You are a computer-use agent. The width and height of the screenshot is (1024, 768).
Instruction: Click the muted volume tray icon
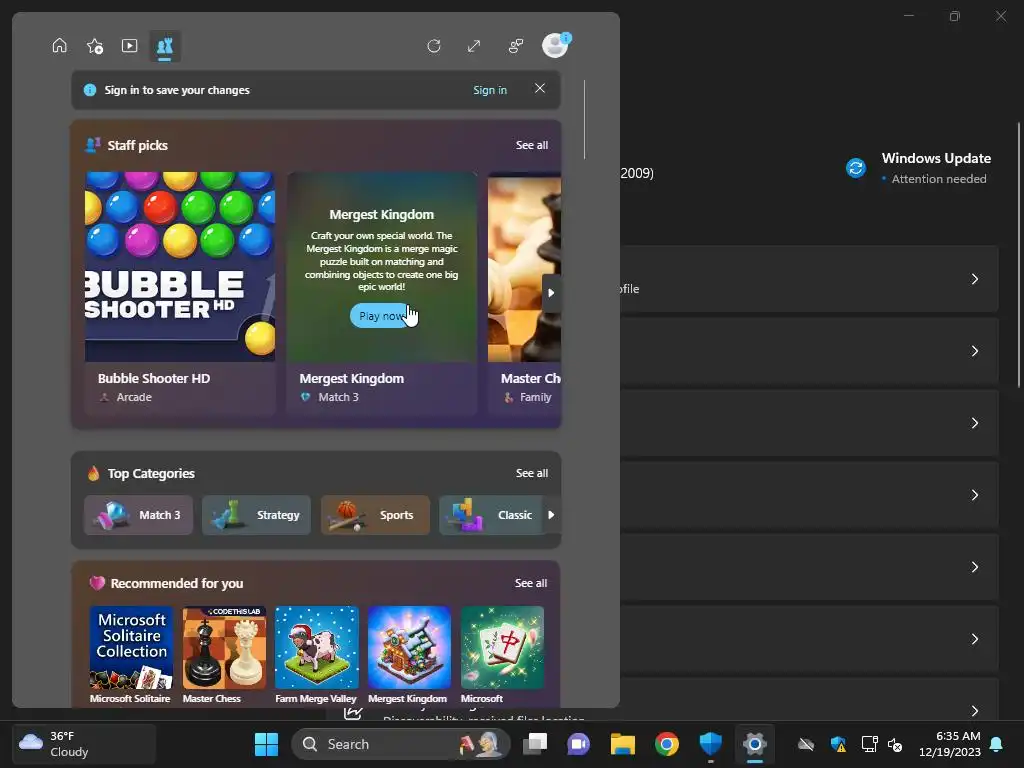coord(895,744)
